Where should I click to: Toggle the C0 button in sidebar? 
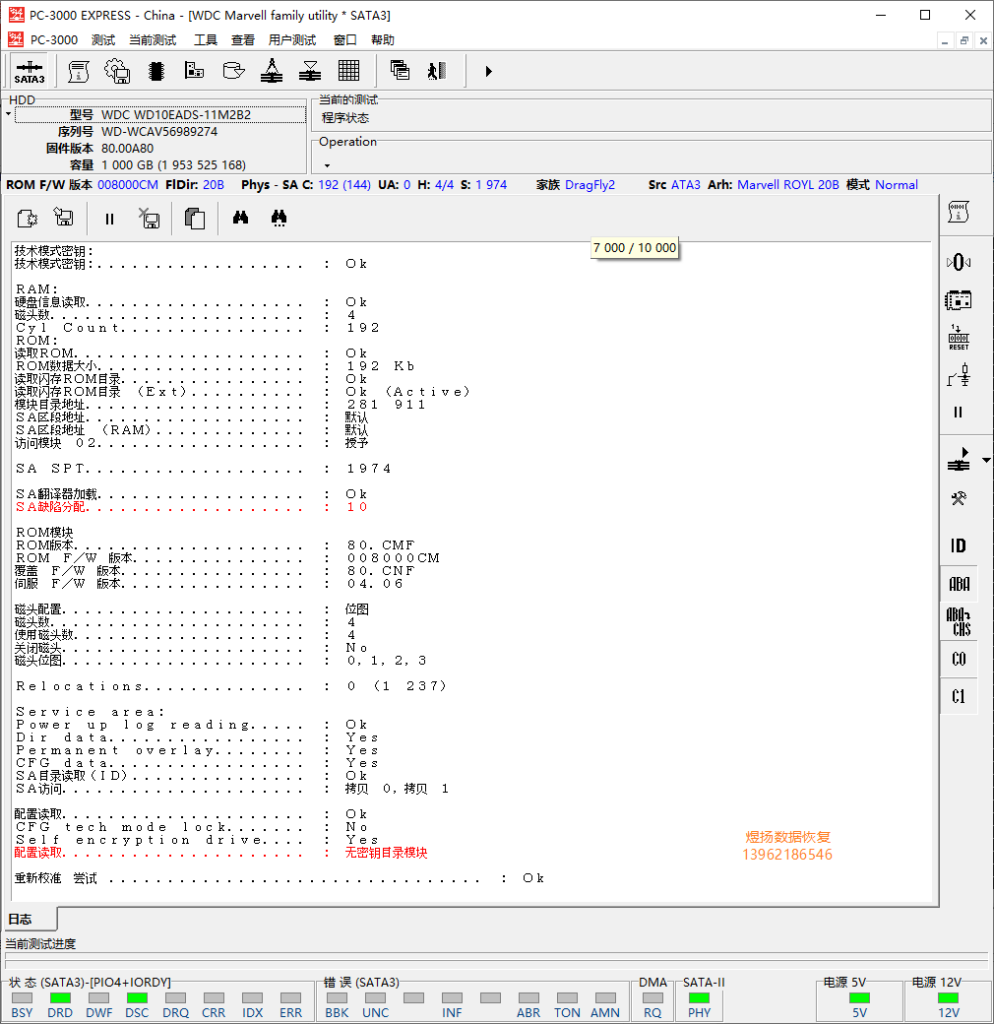tap(958, 659)
